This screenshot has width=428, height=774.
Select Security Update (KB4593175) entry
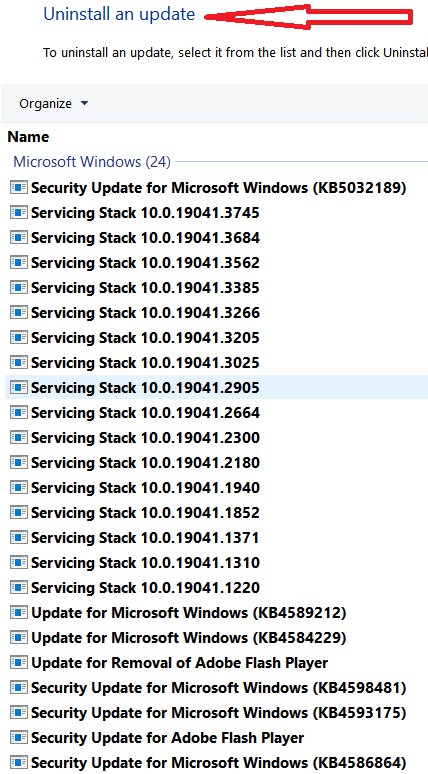tap(218, 712)
